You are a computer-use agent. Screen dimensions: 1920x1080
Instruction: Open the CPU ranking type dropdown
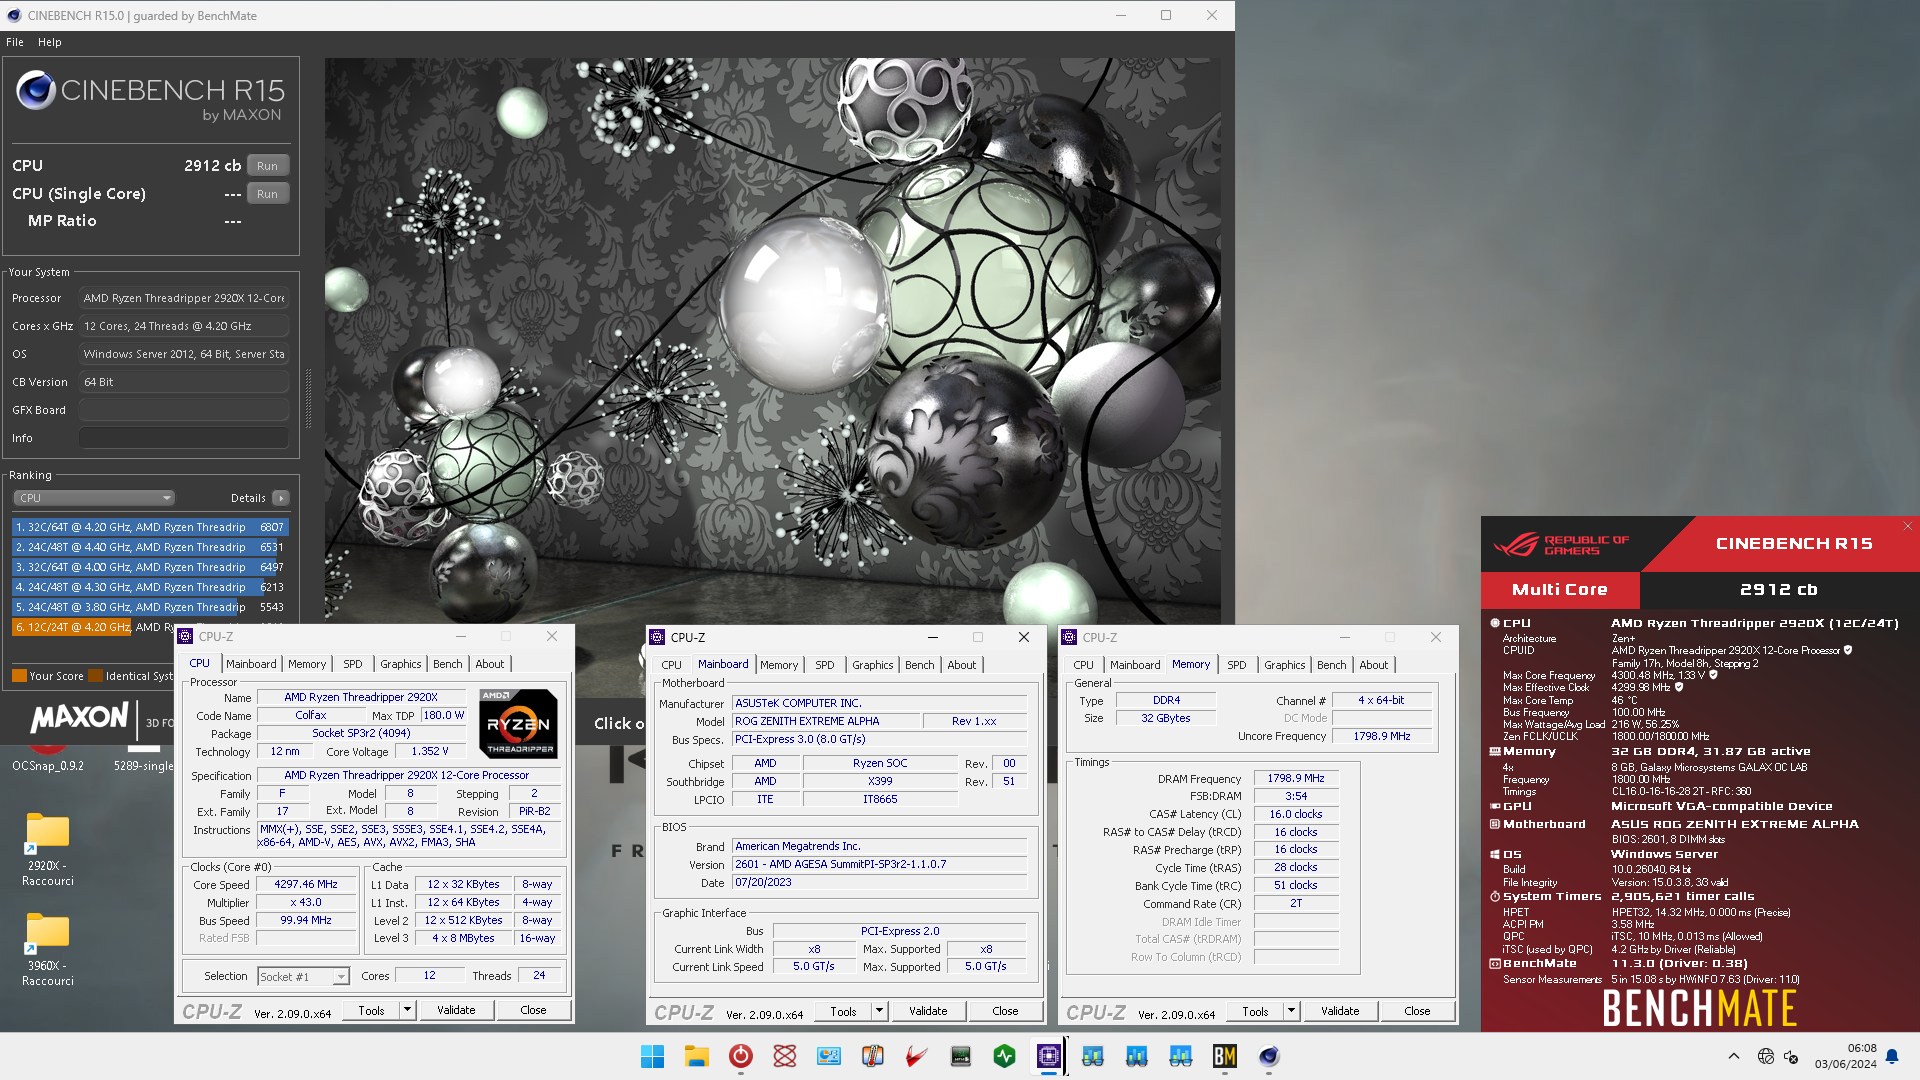click(x=94, y=498)
